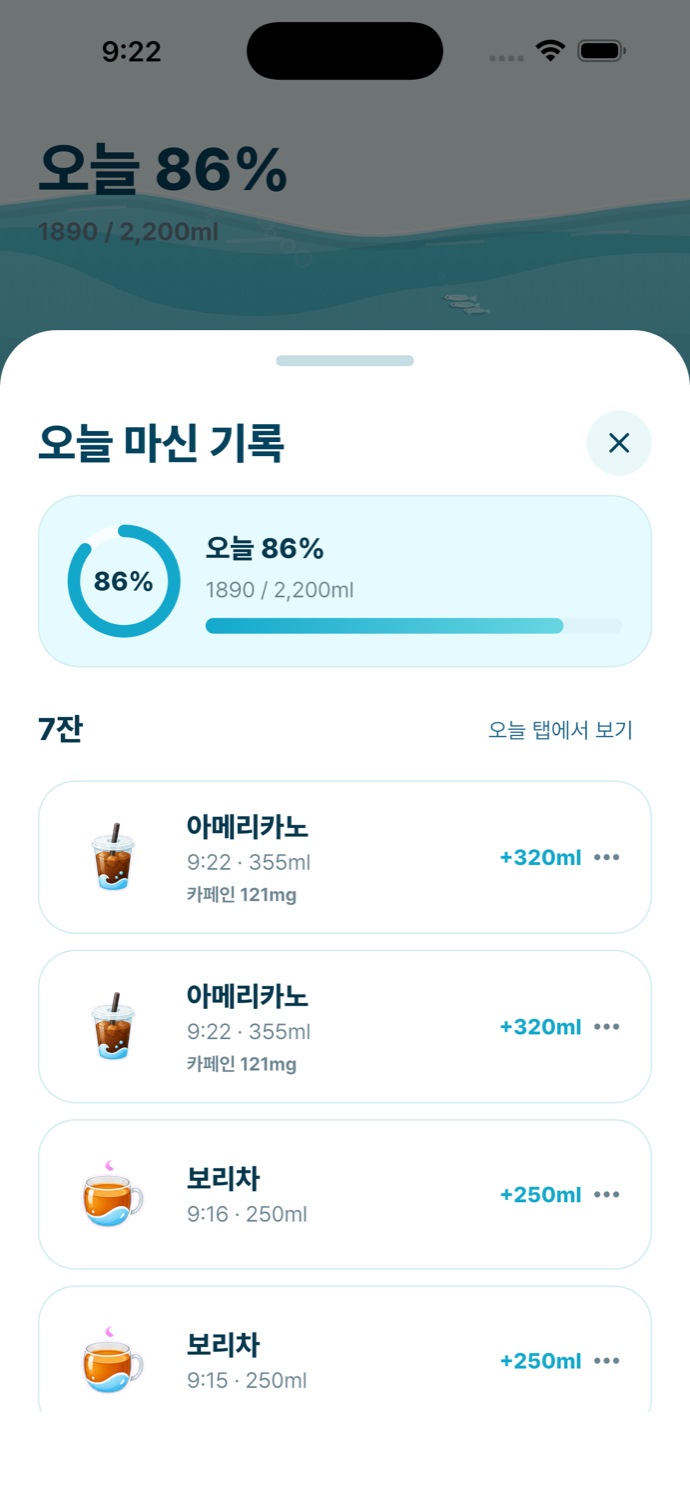
Task: Tap +250ml on the 9:15 보리차 entry
Action: coord(540,1361)
